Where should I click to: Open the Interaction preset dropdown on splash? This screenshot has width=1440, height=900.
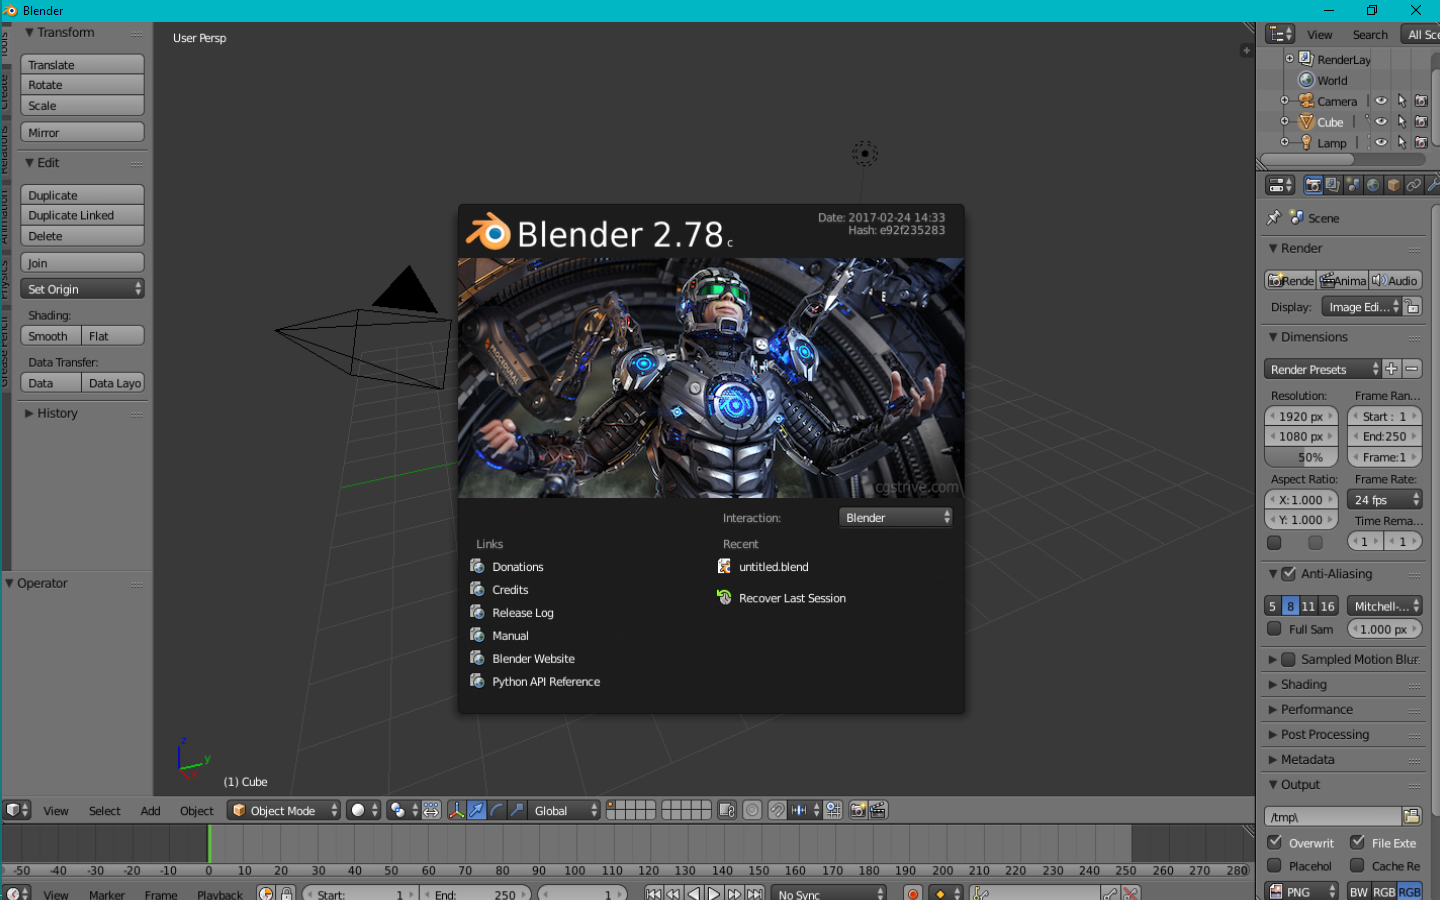point(895,518)
